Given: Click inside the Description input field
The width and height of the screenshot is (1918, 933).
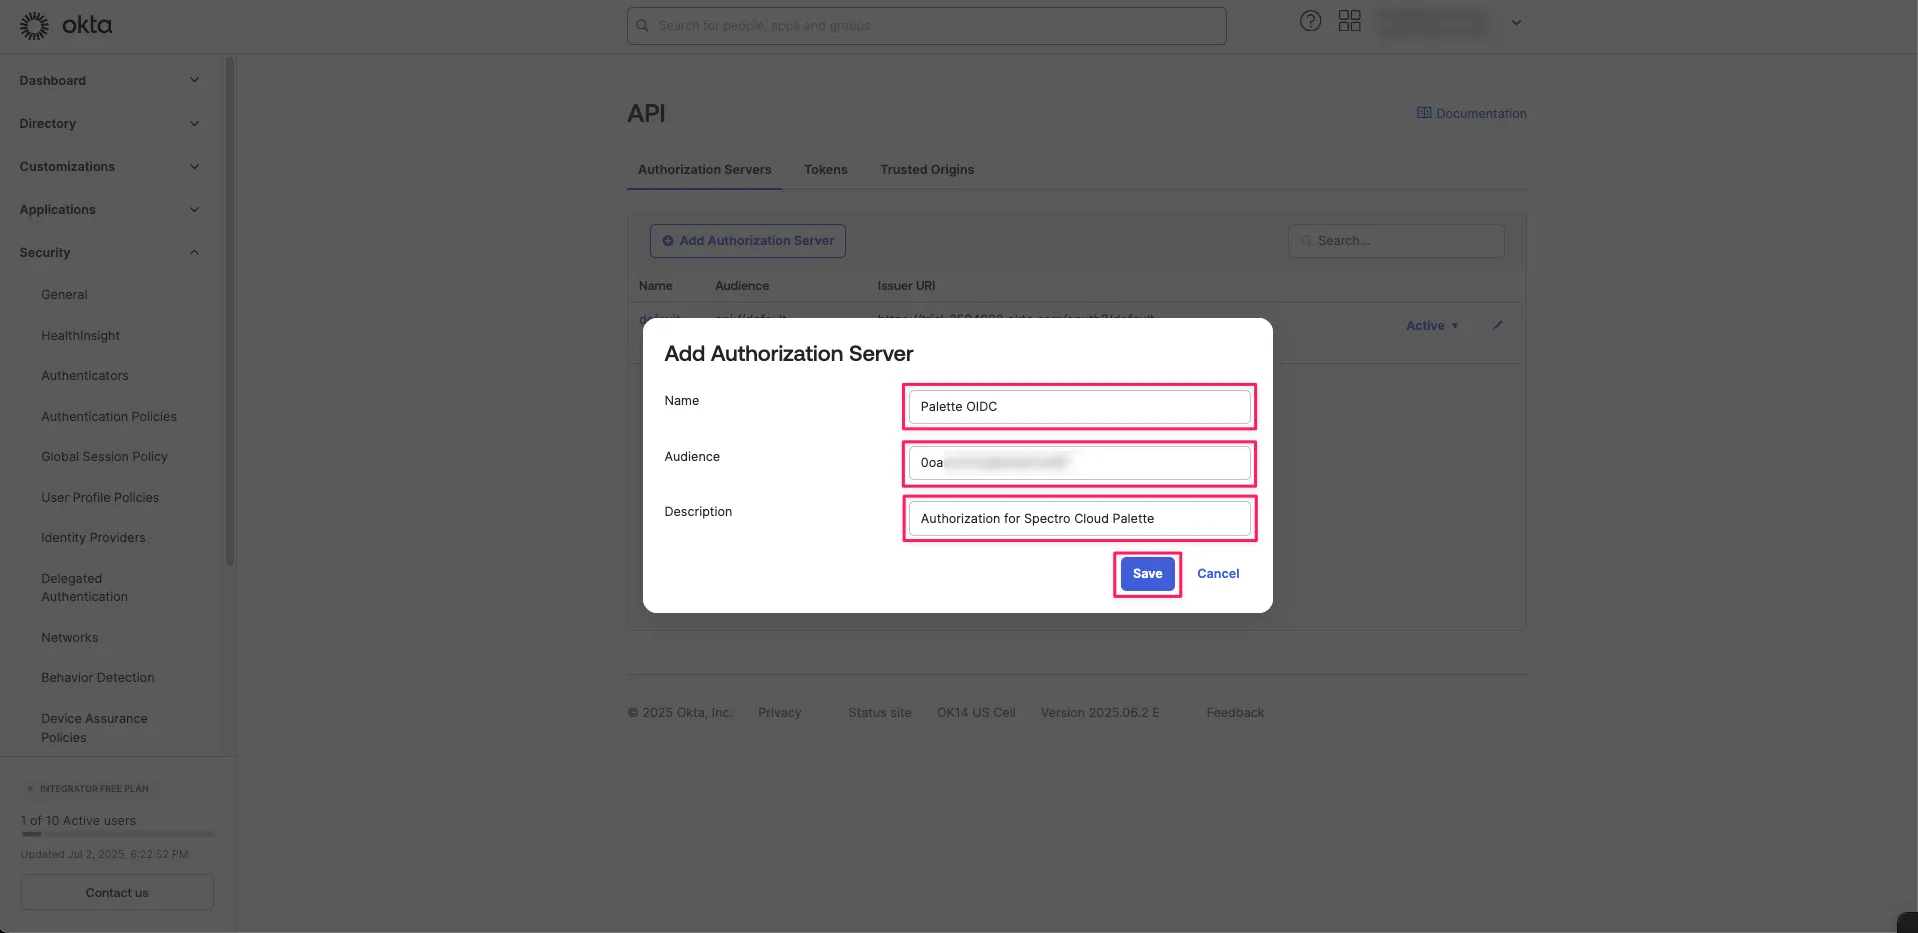Looking at the screenshot, I should tap(1078, 518).
